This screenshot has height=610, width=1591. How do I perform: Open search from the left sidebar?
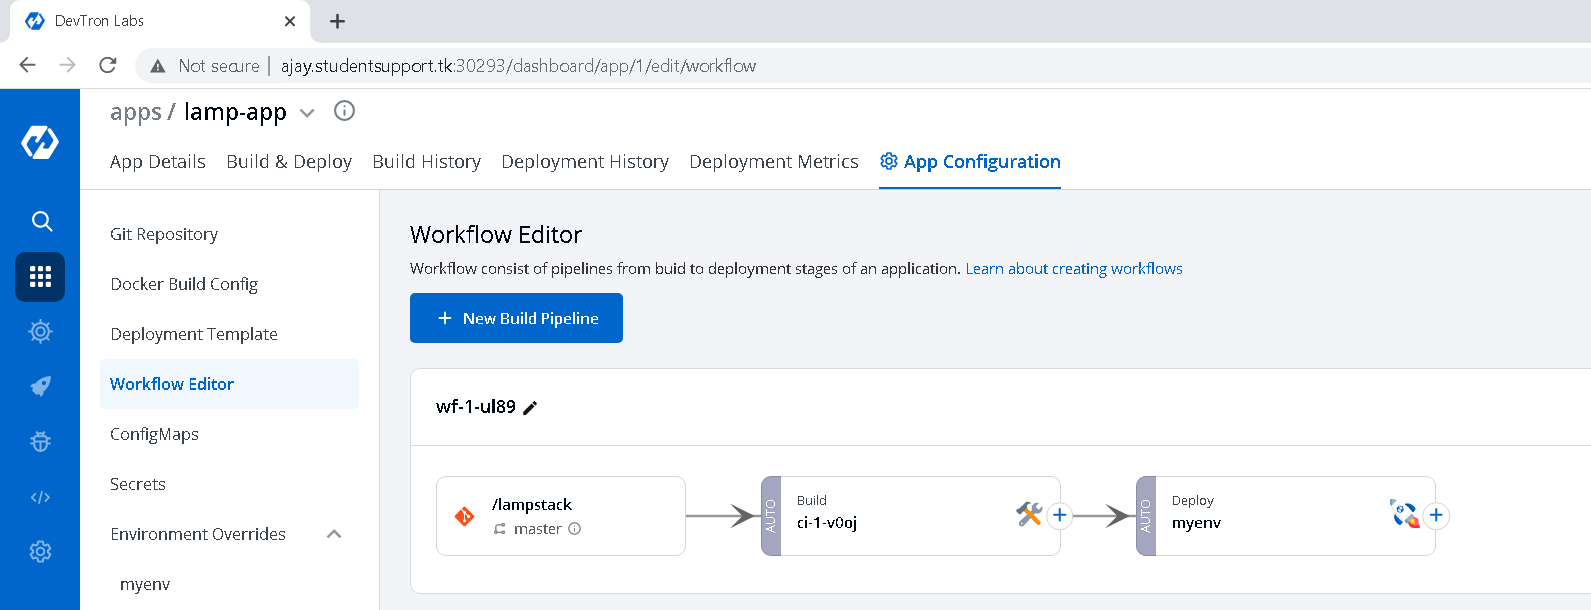click(41, 221)
